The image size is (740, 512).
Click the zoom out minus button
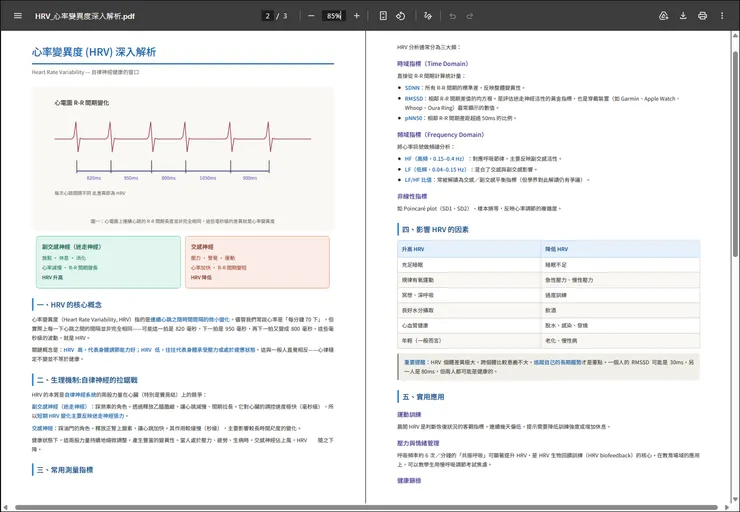[x=311, y=16]
